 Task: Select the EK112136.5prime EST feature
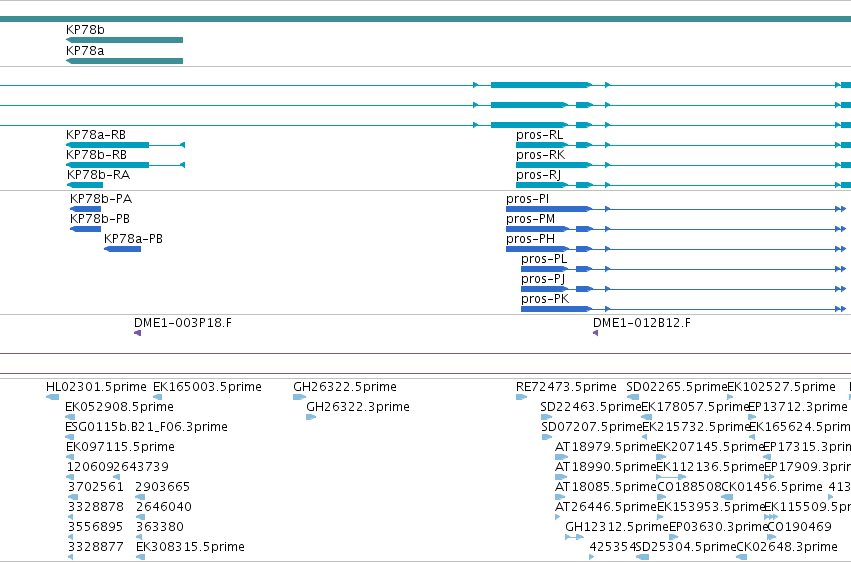pos(671,477)
